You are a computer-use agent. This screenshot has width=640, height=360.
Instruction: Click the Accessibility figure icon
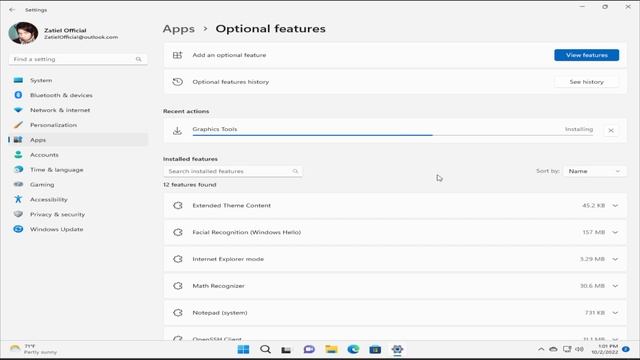18,199
